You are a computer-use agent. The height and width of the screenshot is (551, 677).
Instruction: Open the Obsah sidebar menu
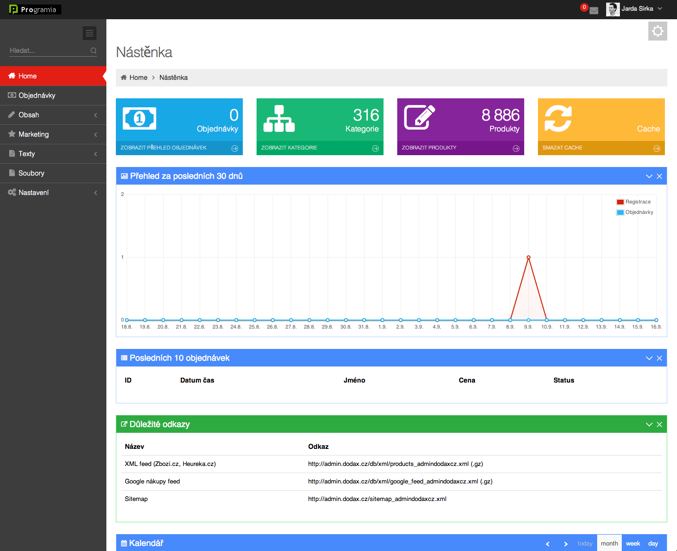tap(53, 115)
